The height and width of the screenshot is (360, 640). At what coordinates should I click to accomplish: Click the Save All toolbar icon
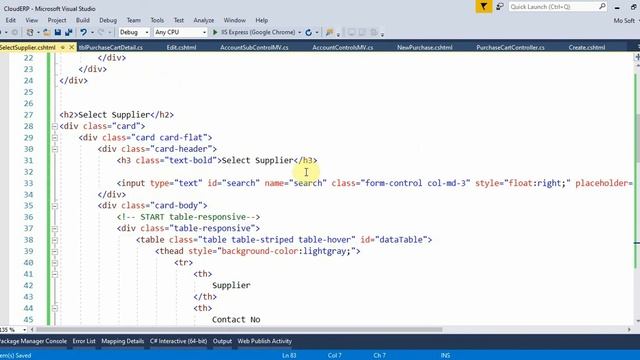tap(69, 32)
